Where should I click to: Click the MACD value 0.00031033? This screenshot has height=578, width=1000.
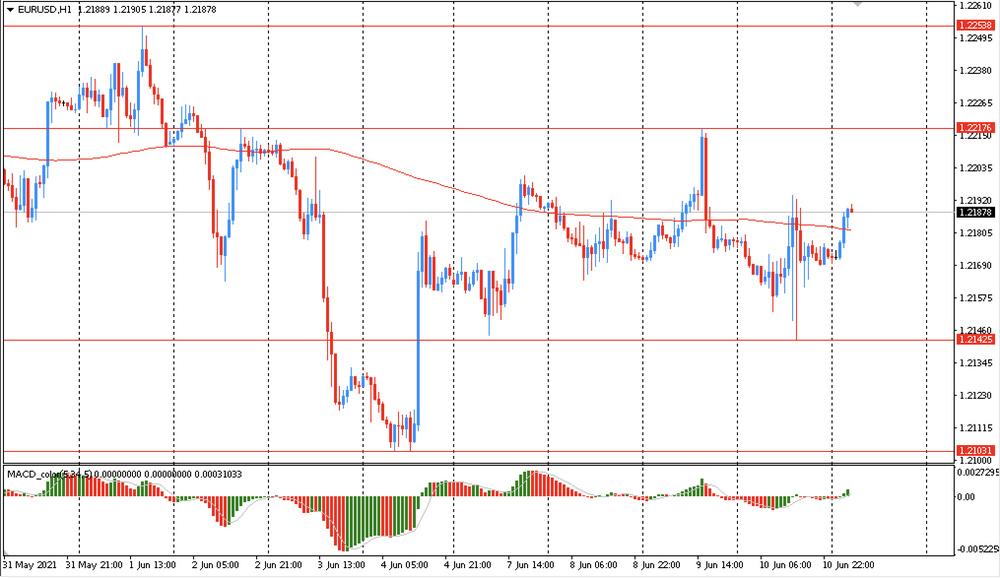pyautogui.click(x=217, y=474)
